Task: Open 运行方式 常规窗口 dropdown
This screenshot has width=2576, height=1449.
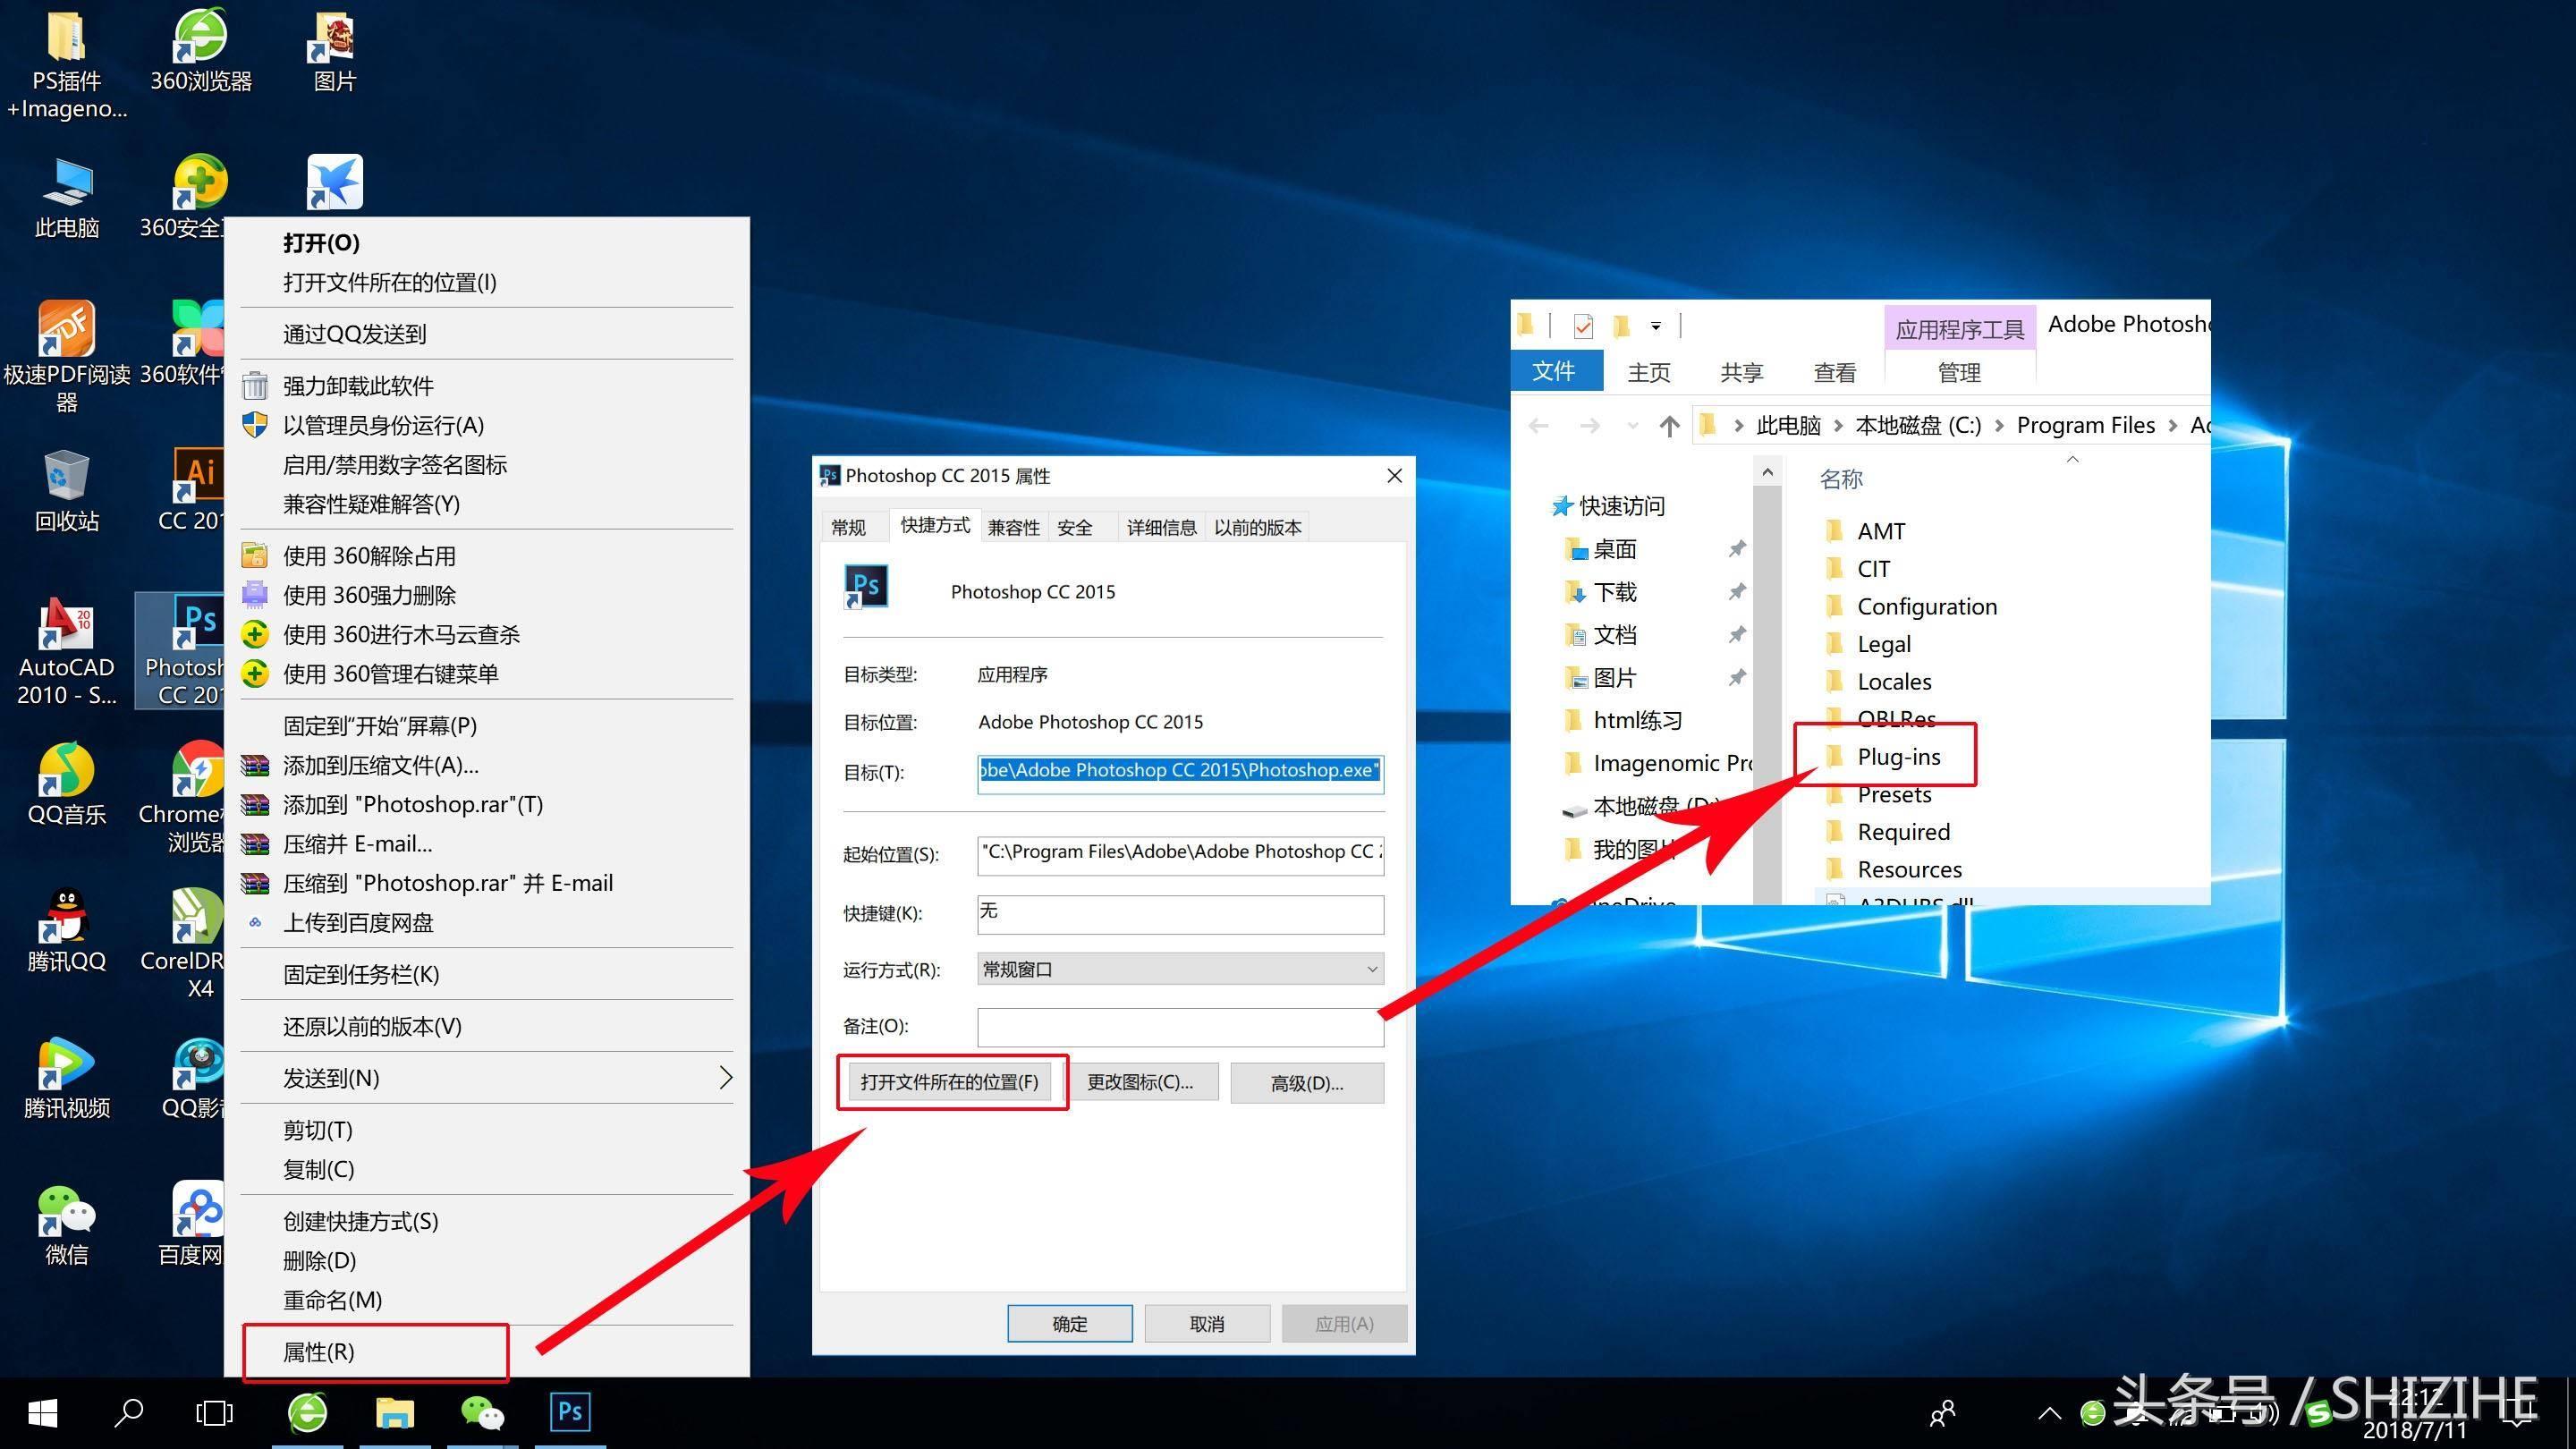Action: tap(1181, 969)
